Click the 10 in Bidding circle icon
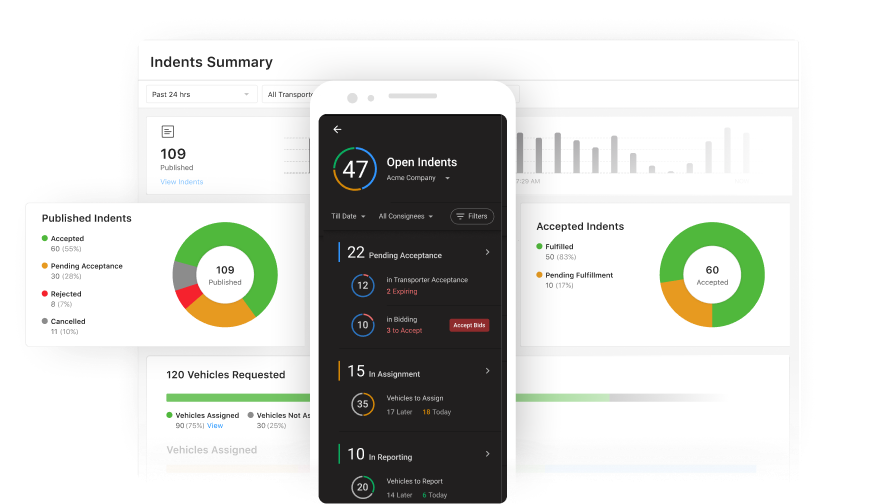 pos(362,325)
